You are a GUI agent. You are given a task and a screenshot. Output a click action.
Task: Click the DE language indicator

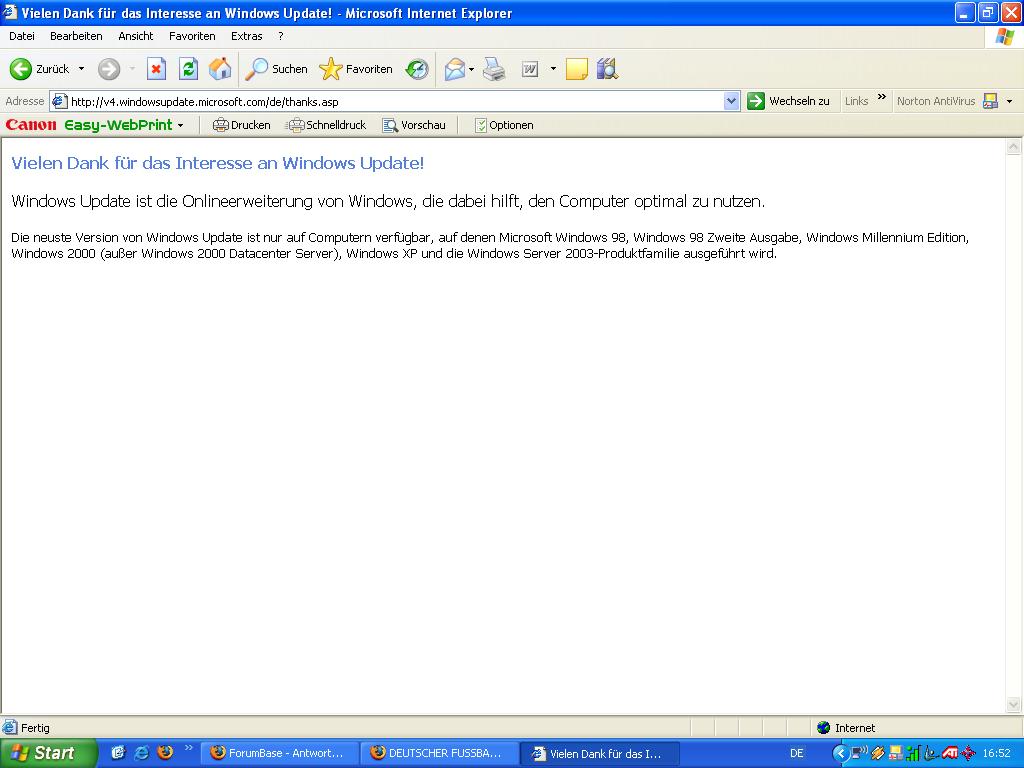click(x=797, y=753)
